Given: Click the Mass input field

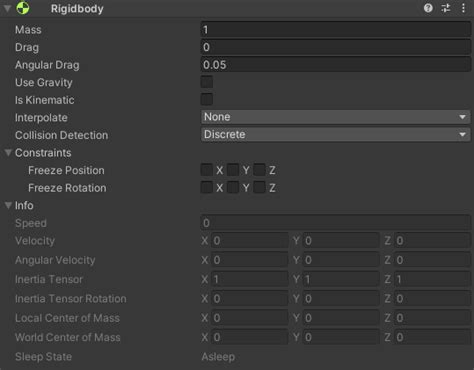Looking at the screenshot, I should 335,30.
